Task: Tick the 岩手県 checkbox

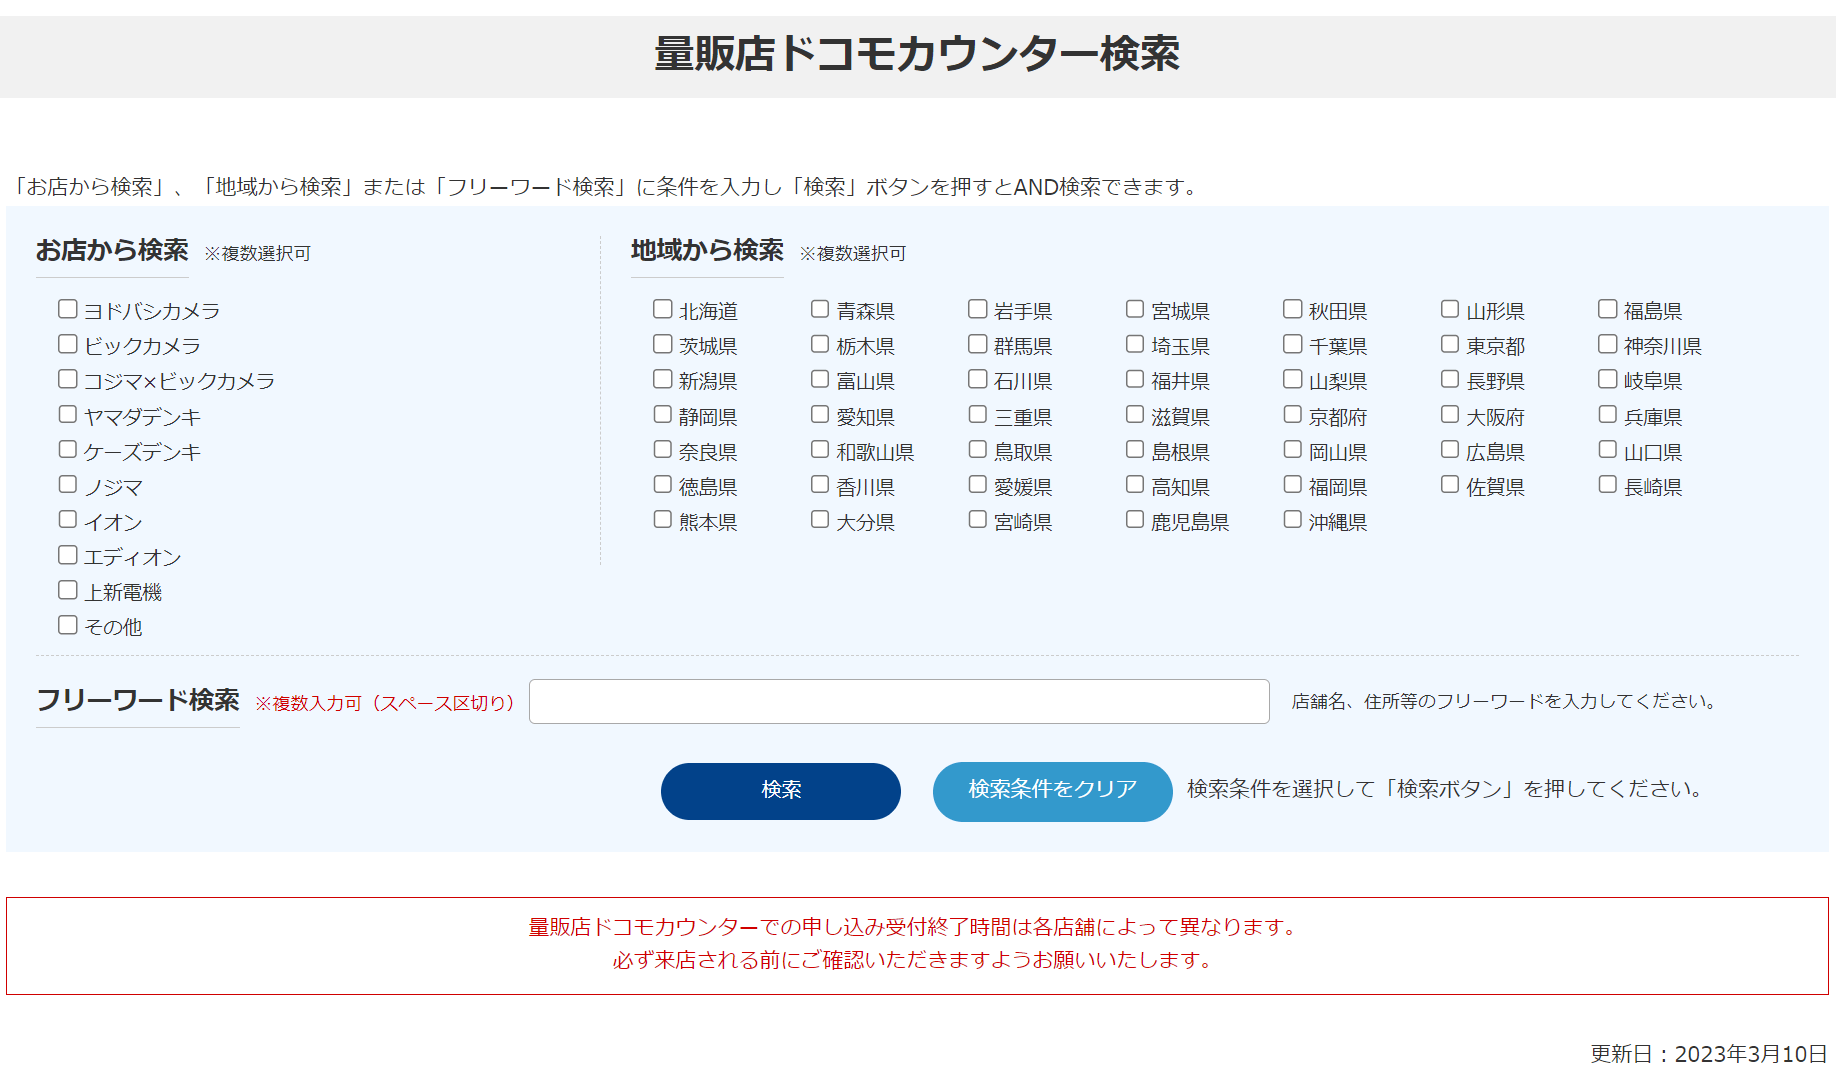Action: (978, 309)
